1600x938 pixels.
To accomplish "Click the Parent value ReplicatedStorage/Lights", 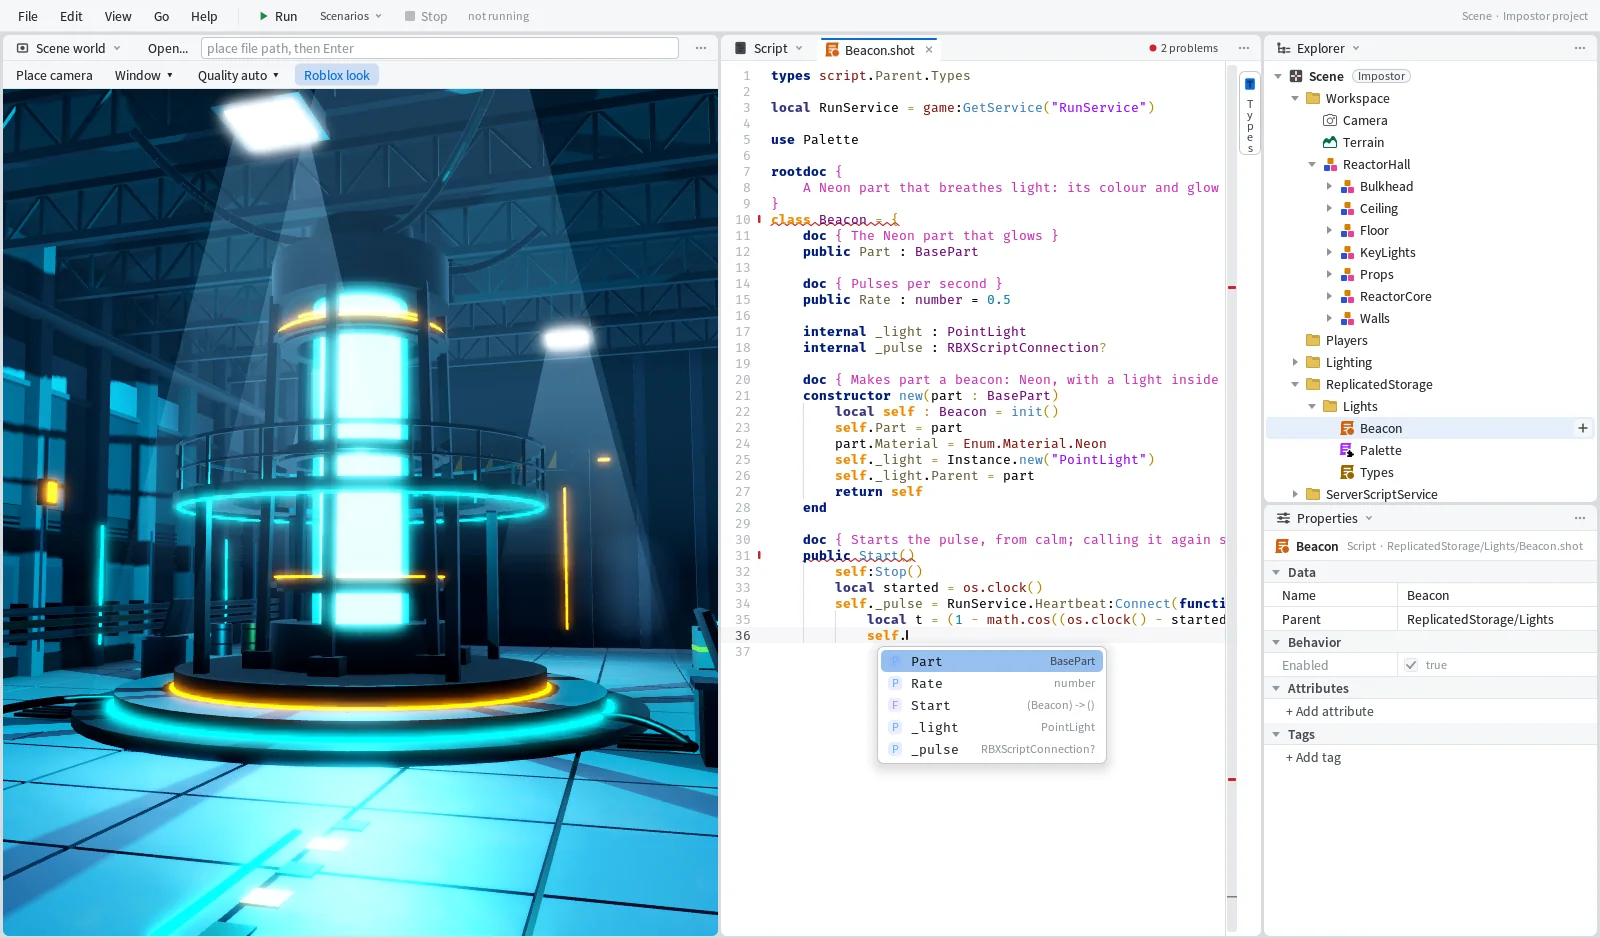I will (1496, 619).
